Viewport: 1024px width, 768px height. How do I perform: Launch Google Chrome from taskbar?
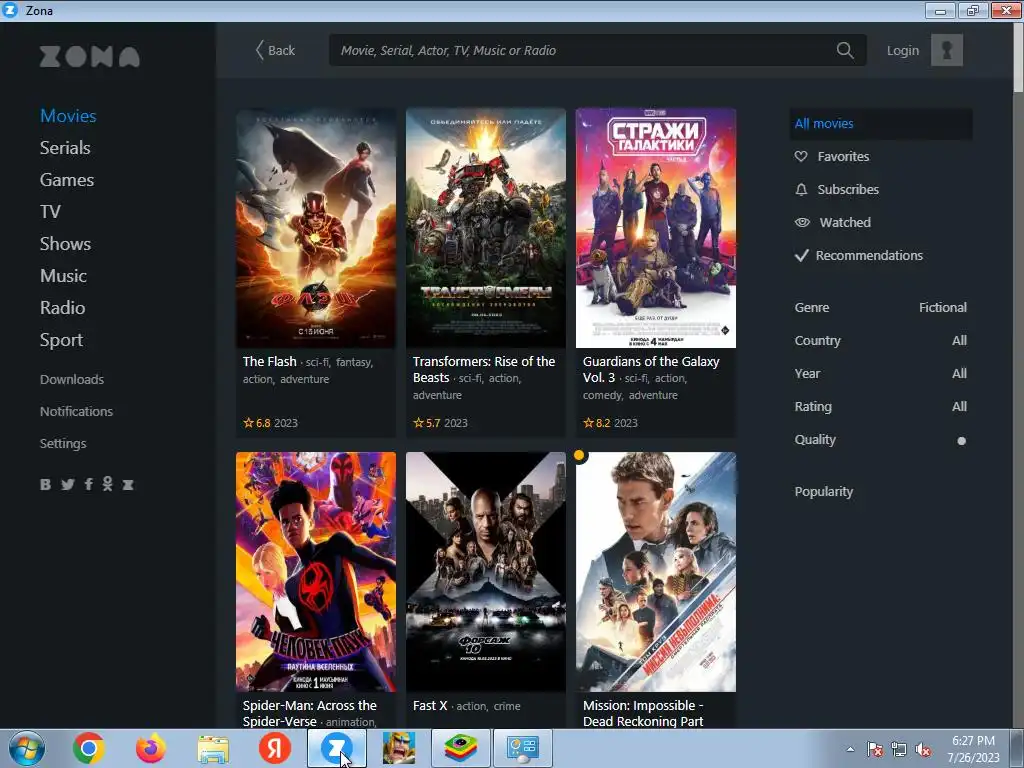coord(89,748)
